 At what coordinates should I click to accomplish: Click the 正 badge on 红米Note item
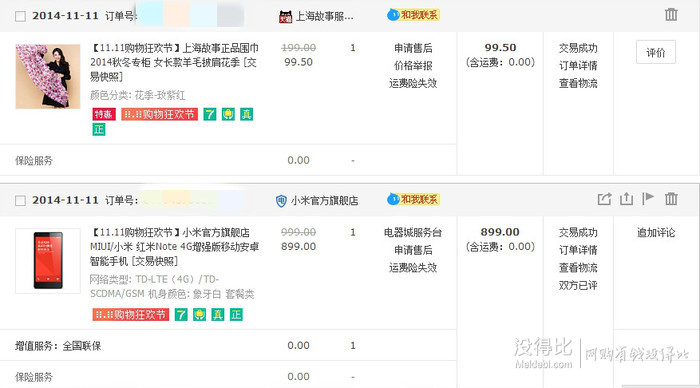tap(236, 315)
